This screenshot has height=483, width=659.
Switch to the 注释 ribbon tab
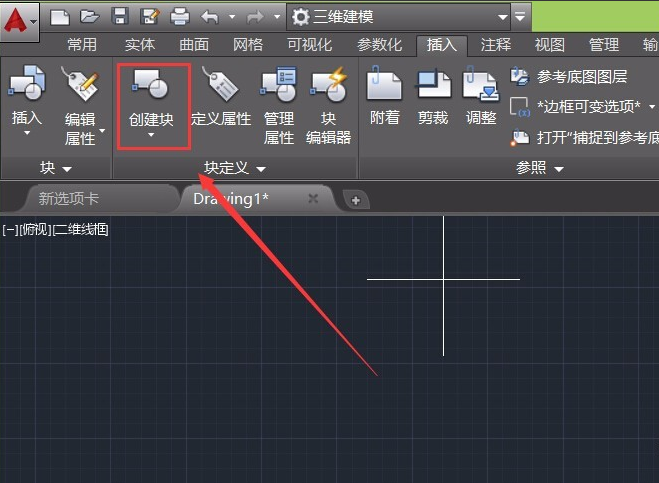pyautogui.click(x=496, y=45)
